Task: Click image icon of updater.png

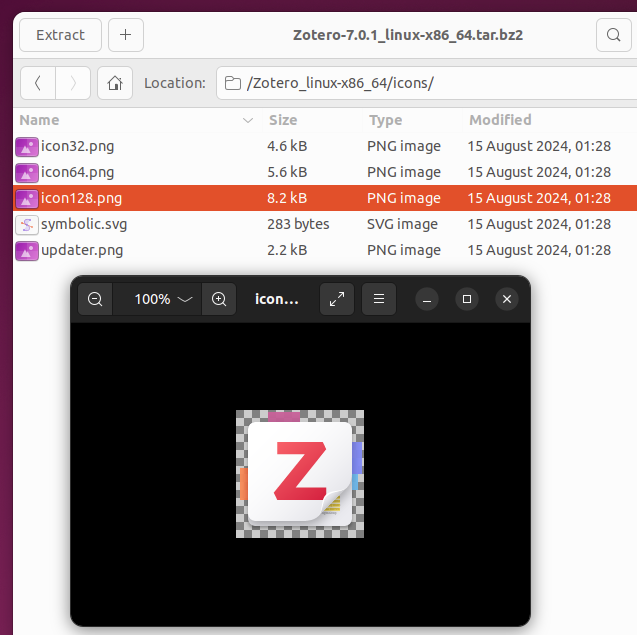Action: [27, 251]
